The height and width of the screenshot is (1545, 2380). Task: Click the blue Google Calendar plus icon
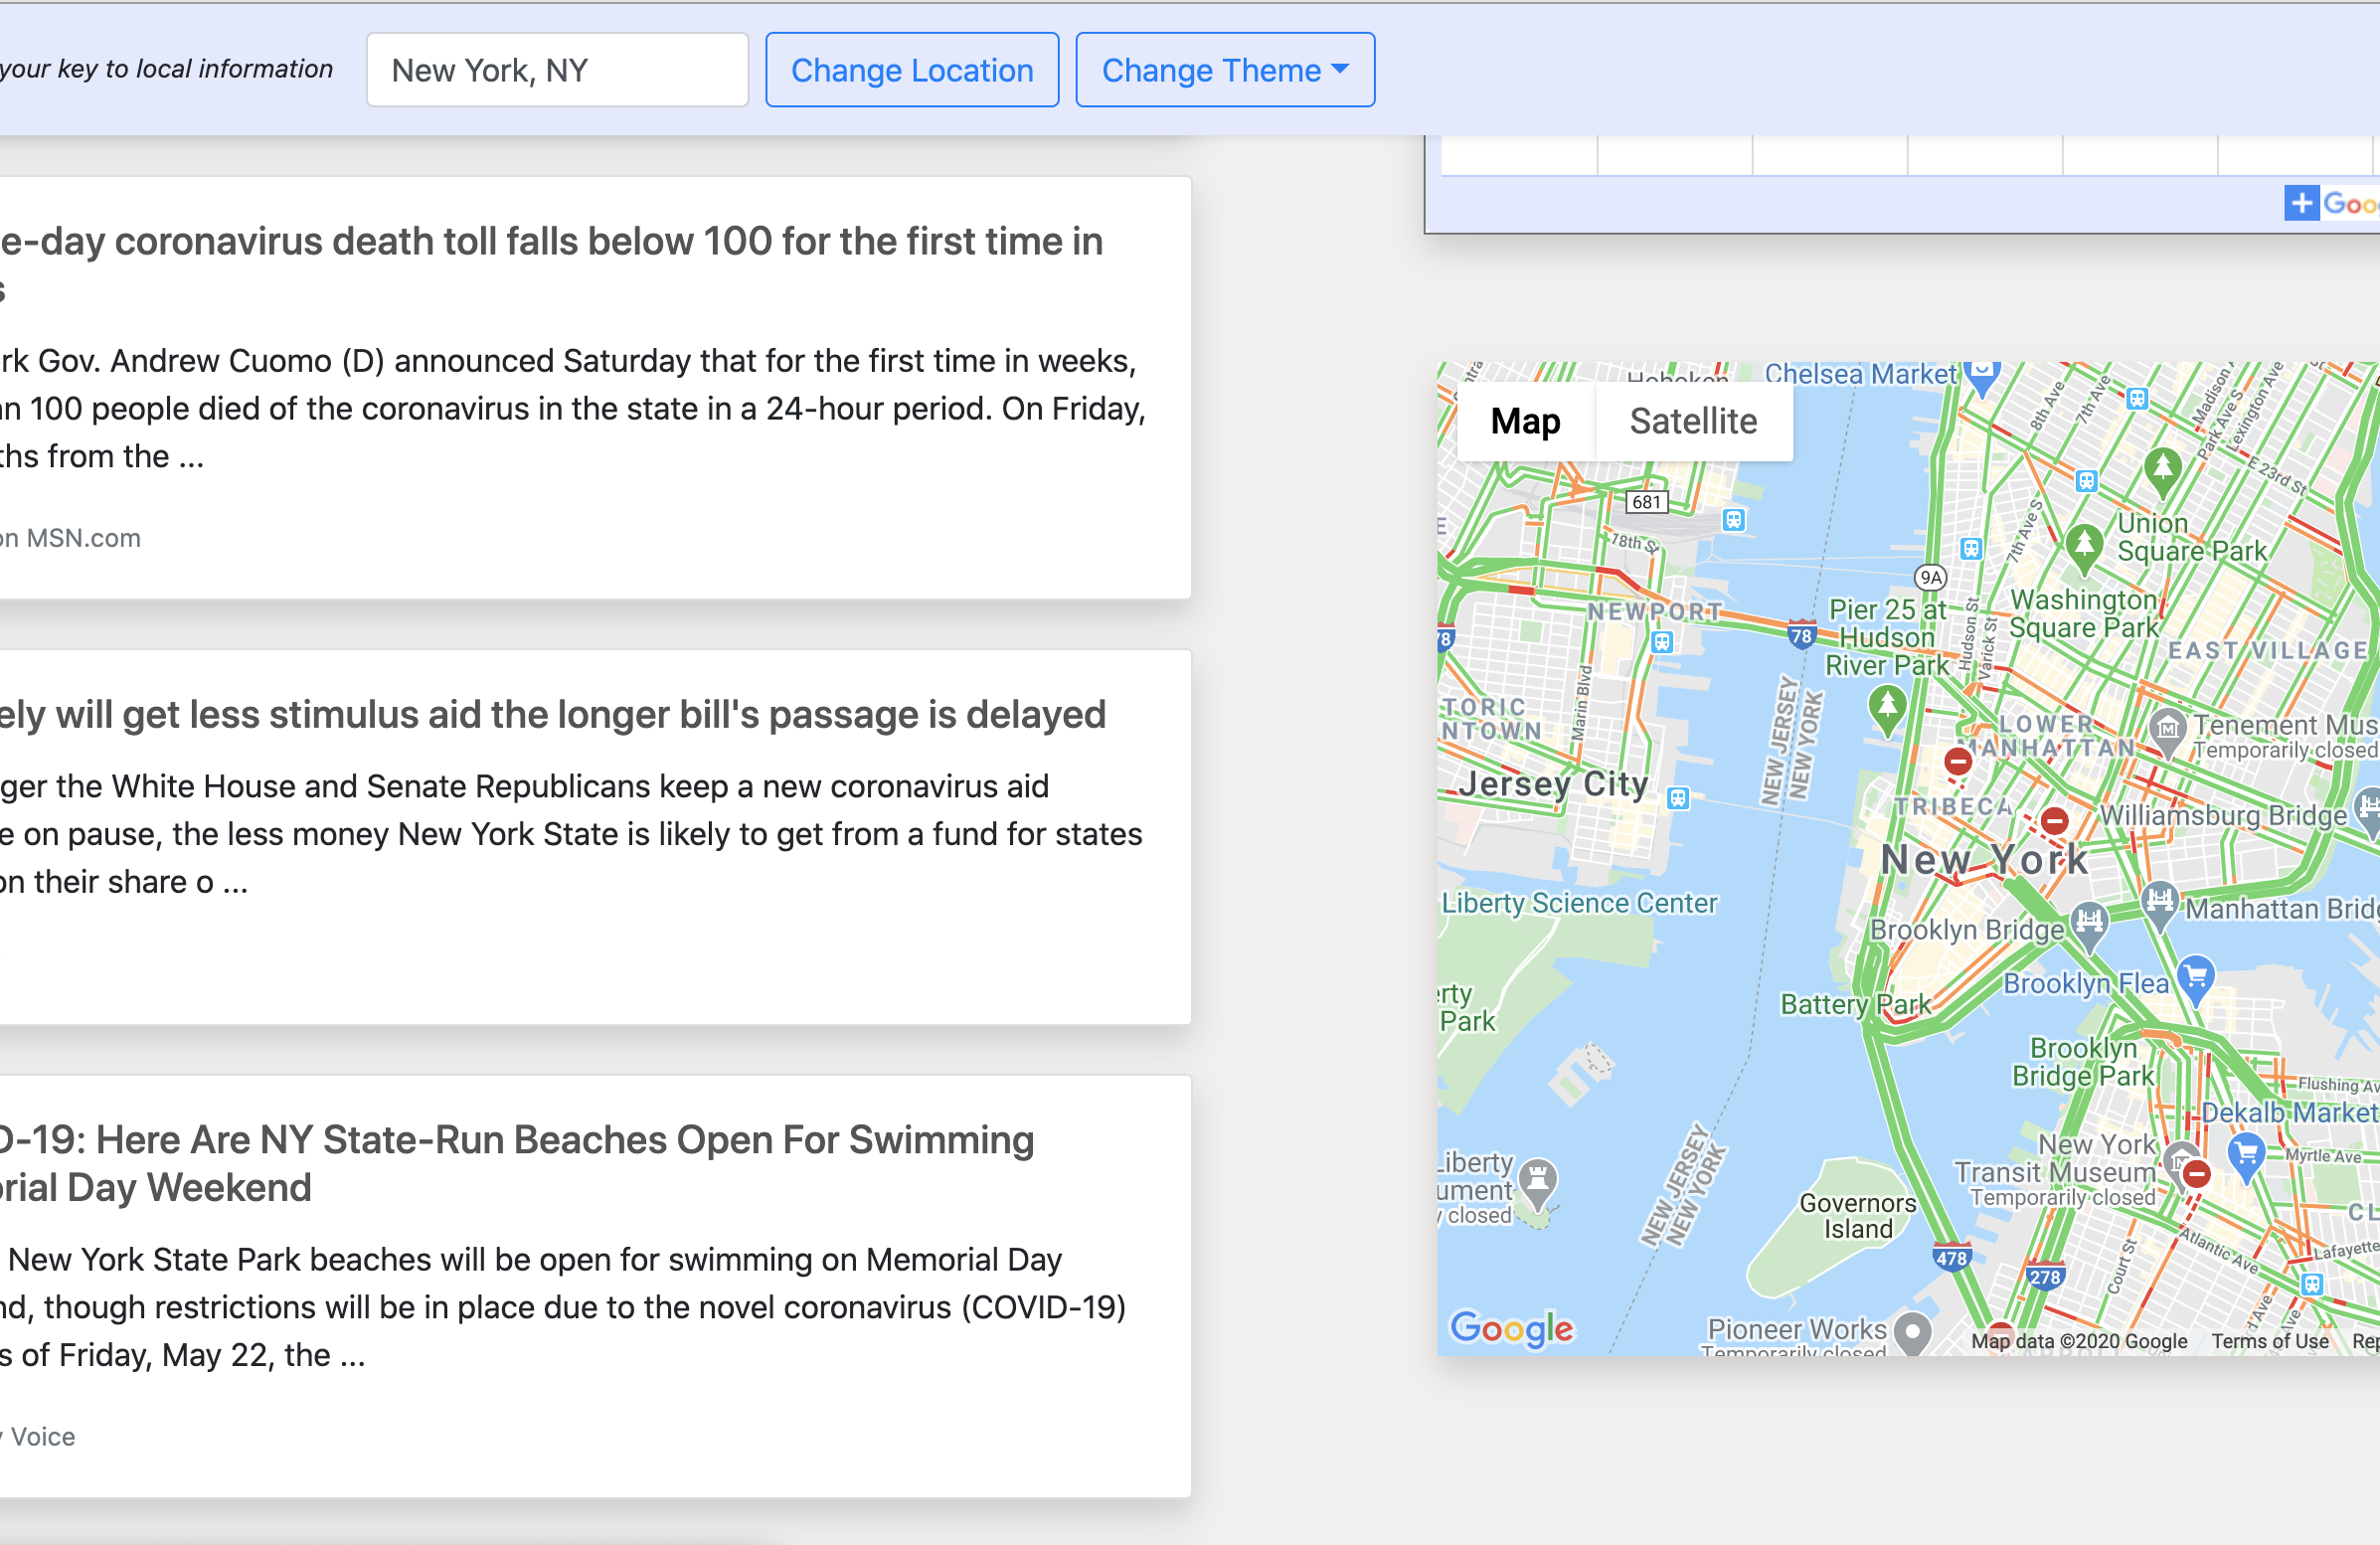[x=2301, y=203]
